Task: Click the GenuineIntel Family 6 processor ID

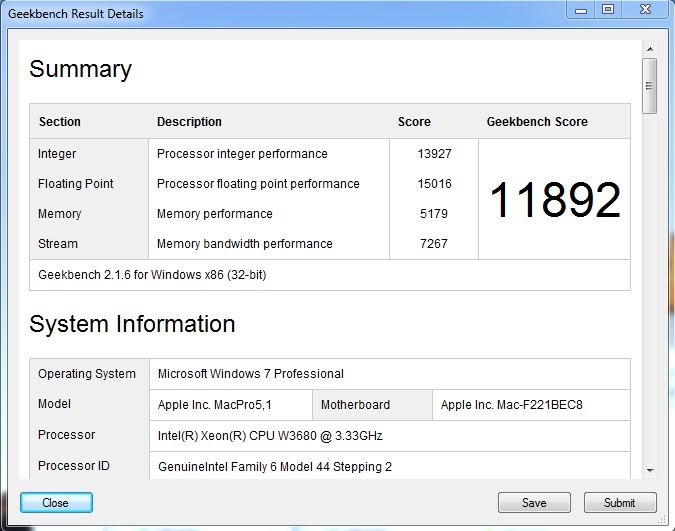Action: point(275,467)
